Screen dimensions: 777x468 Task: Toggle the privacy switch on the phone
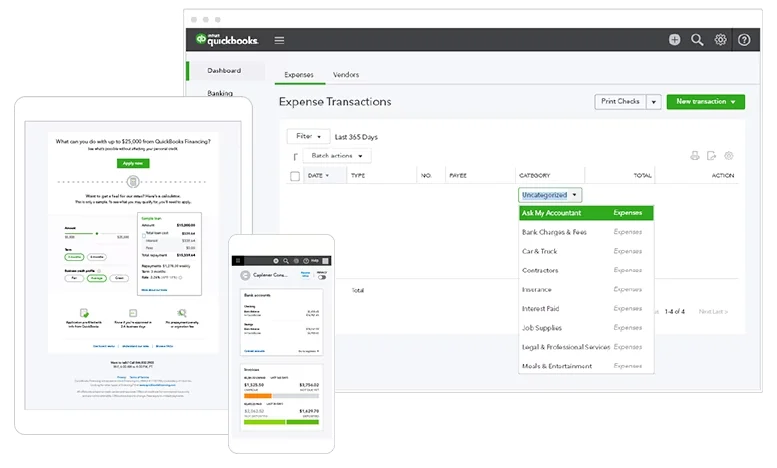click(322, 277)
